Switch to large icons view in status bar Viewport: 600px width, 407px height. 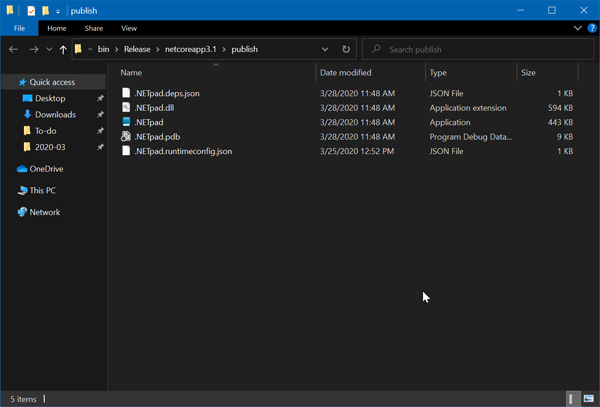[589, 399]
